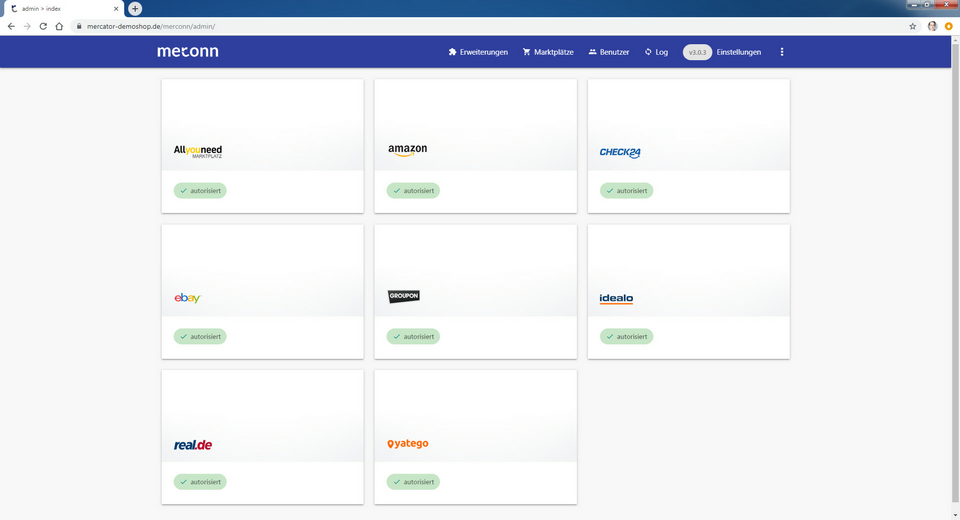Click the page vertical scrollbar

coord(955,273)
